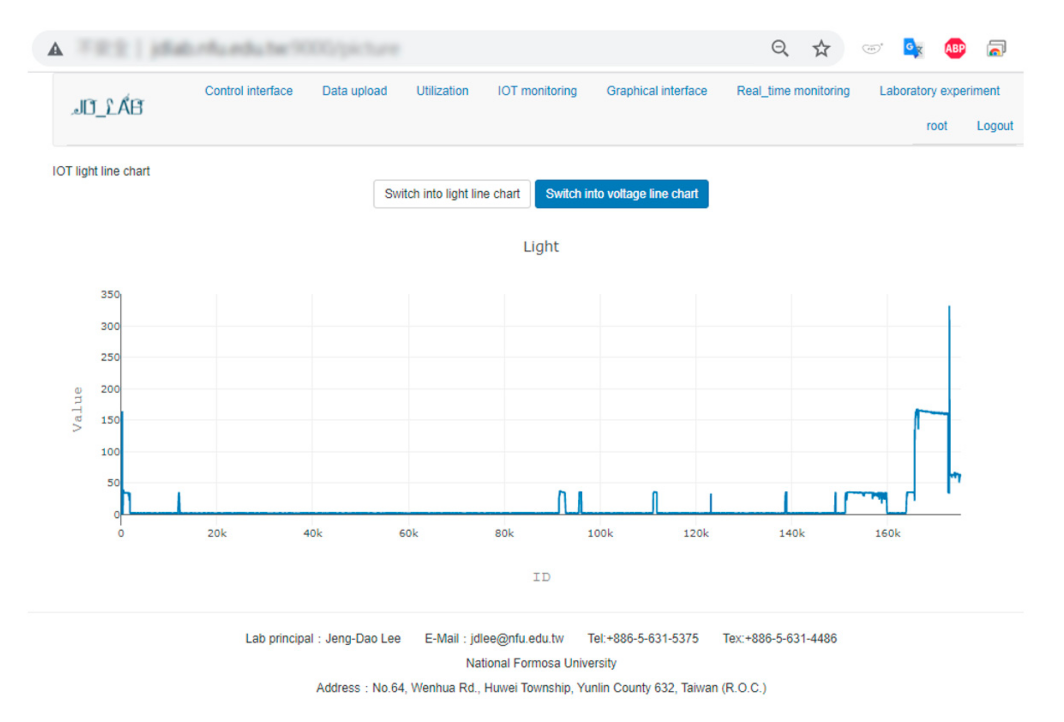
Task: Click the JD_LAB logo
Action: point(108,107)
